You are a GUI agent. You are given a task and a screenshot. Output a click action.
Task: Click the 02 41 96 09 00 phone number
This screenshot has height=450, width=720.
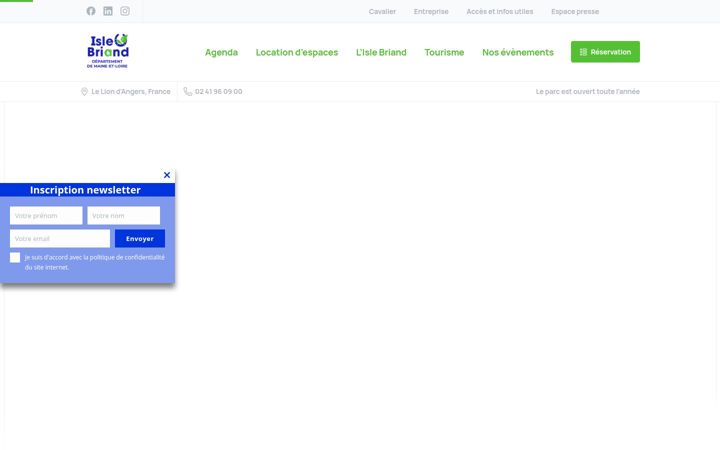tap(219, 92)
